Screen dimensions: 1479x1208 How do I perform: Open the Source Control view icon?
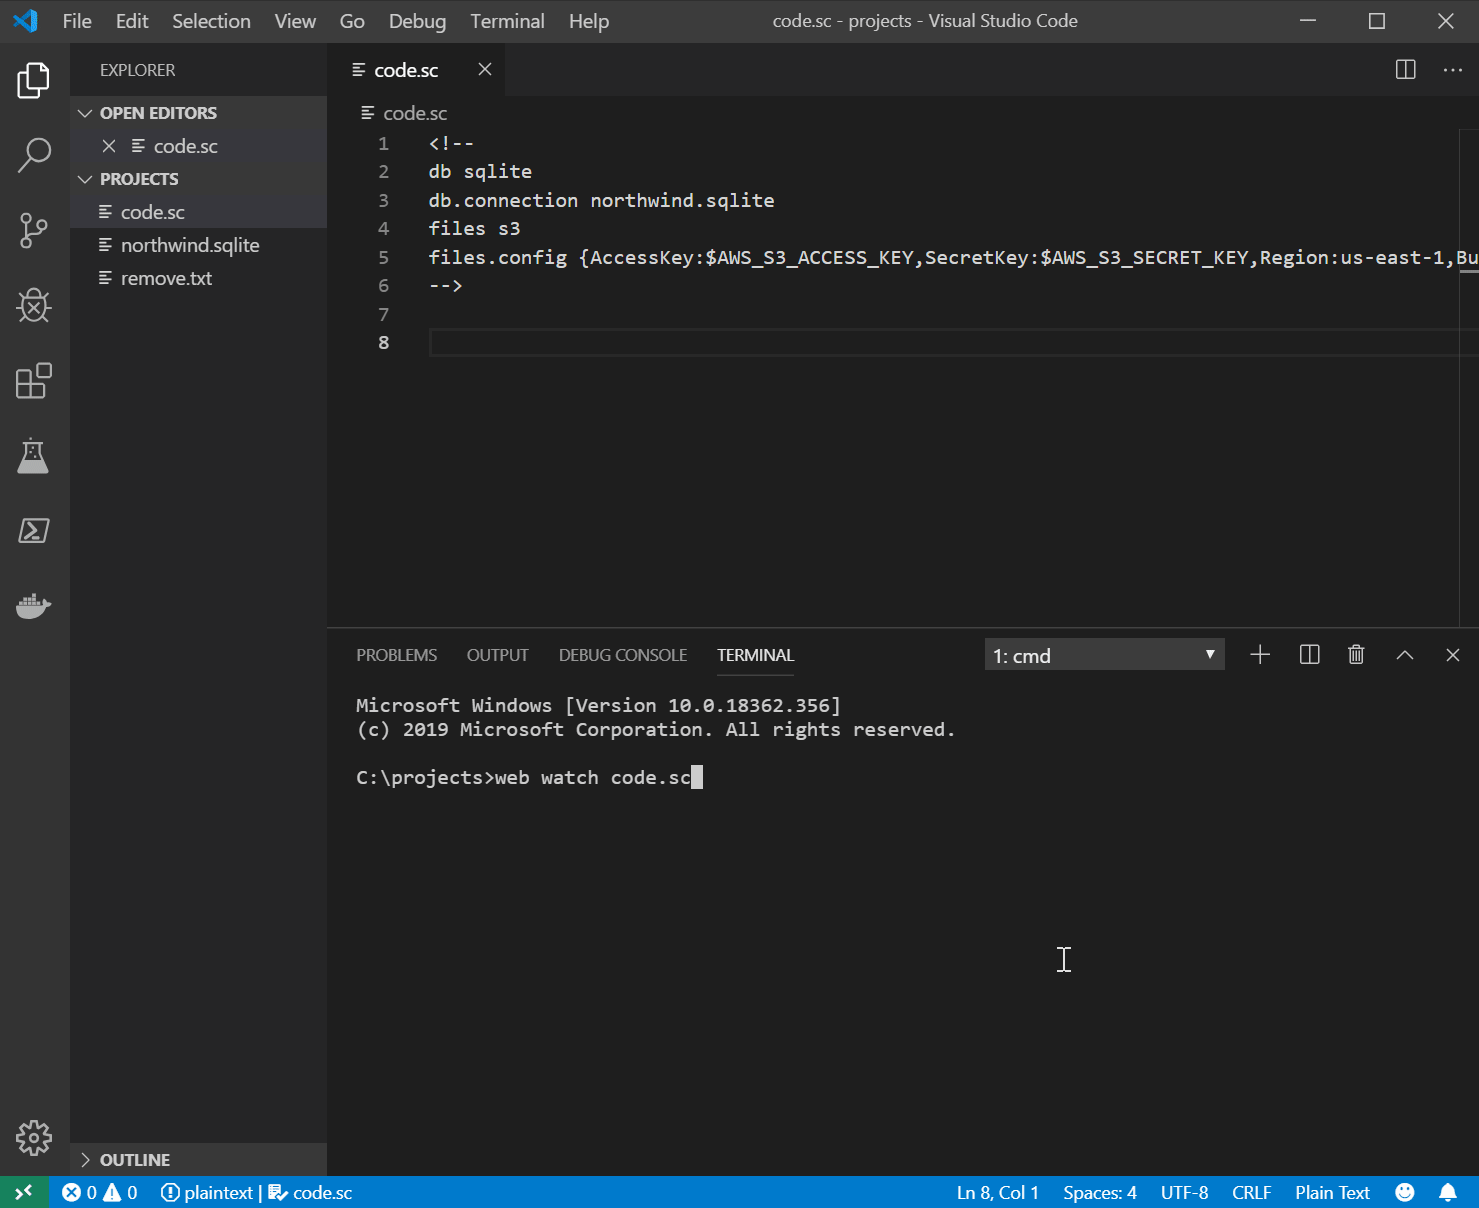coord(34,230)
